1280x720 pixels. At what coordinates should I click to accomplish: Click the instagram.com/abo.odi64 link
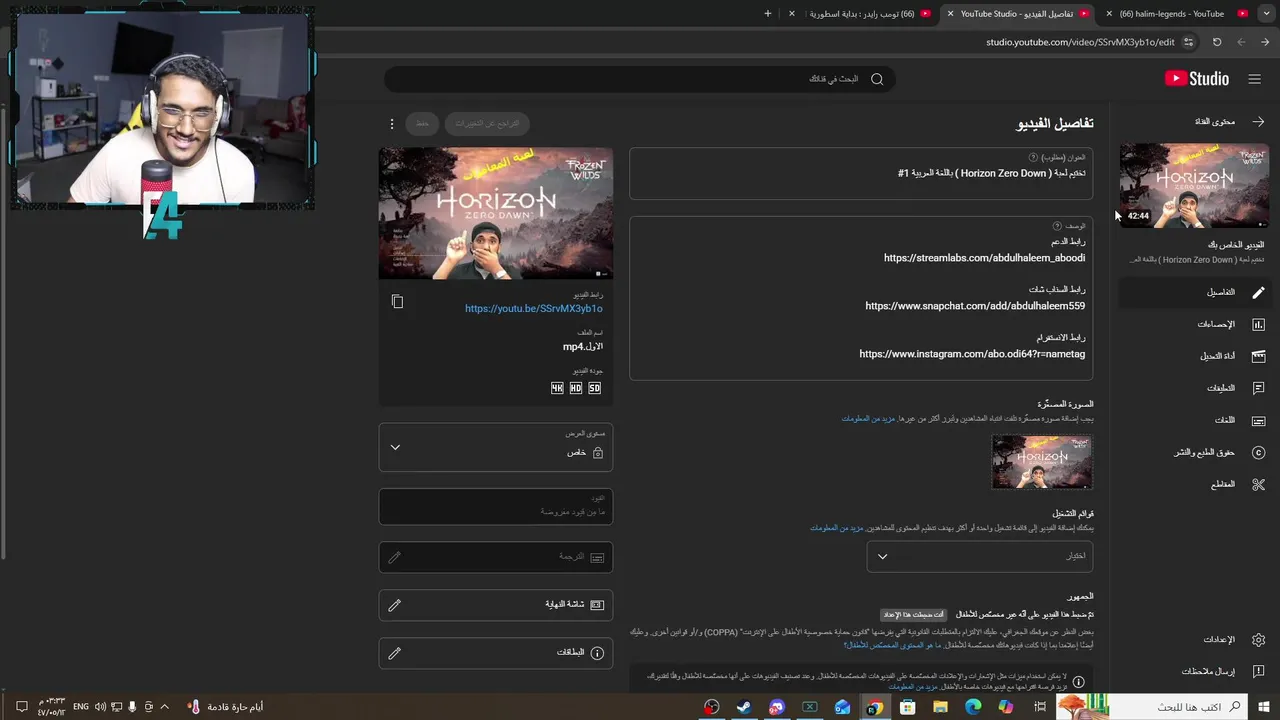972,354
